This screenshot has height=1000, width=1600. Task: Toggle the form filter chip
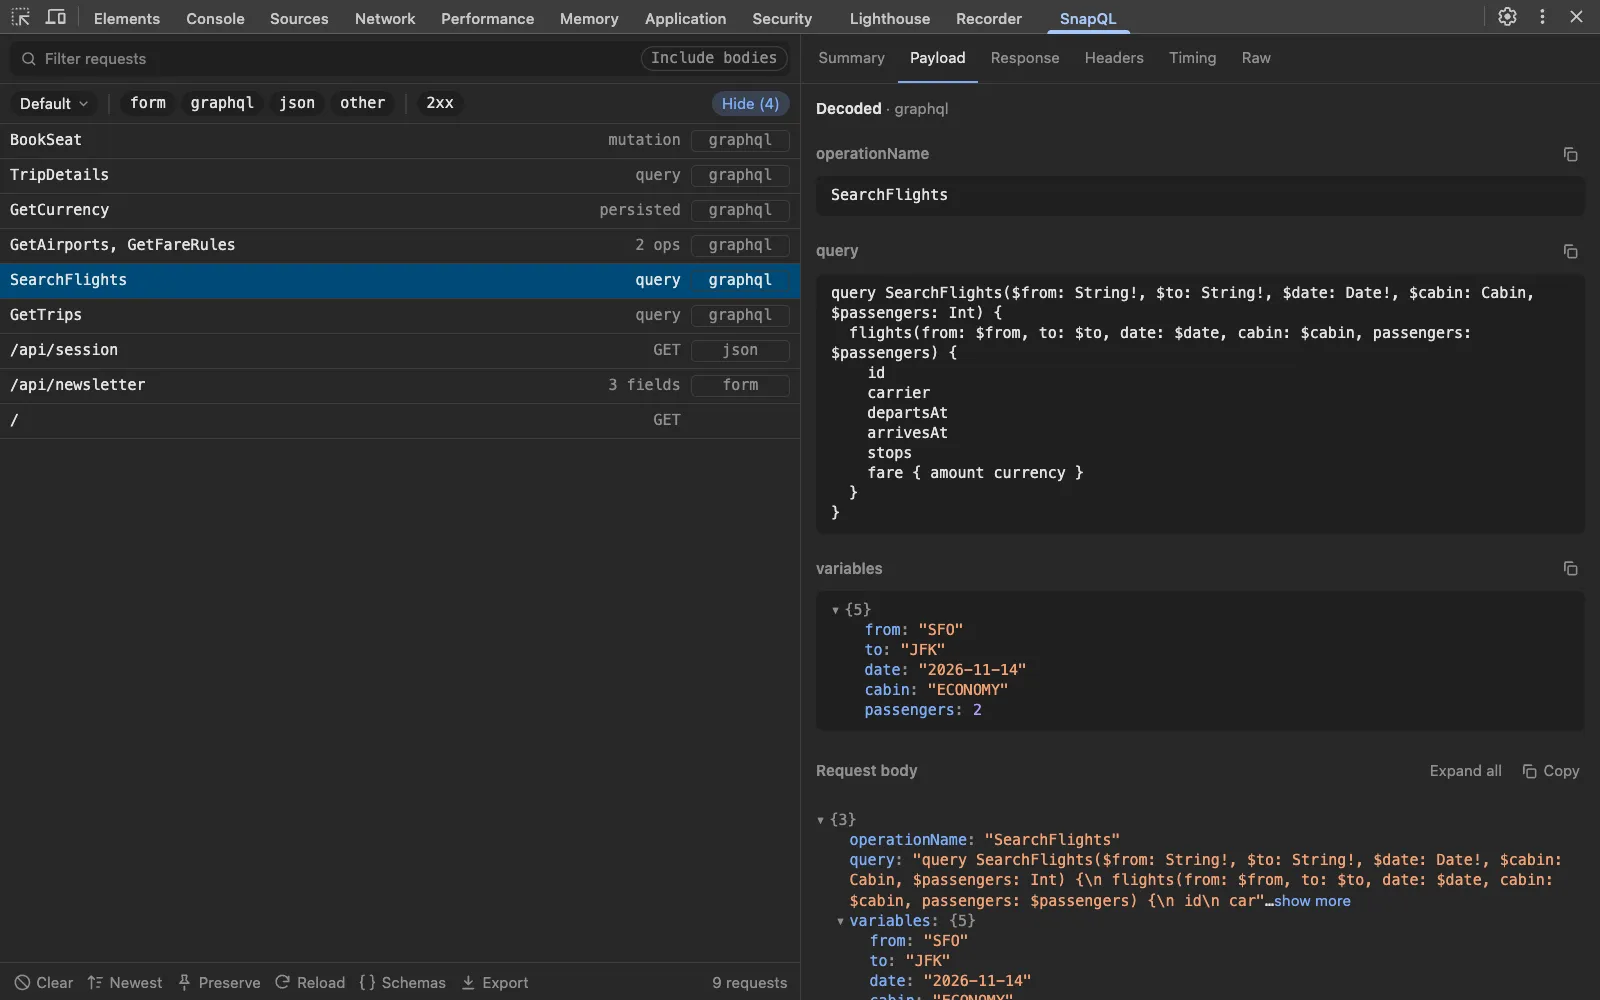[x=148, y=103]
